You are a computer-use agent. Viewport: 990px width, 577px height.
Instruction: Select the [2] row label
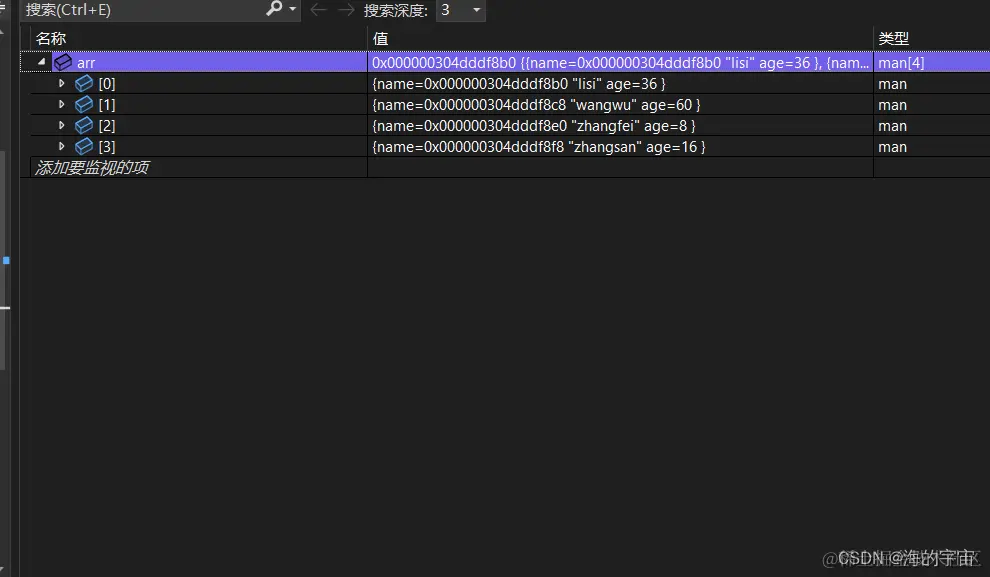(x=107, y=126)
